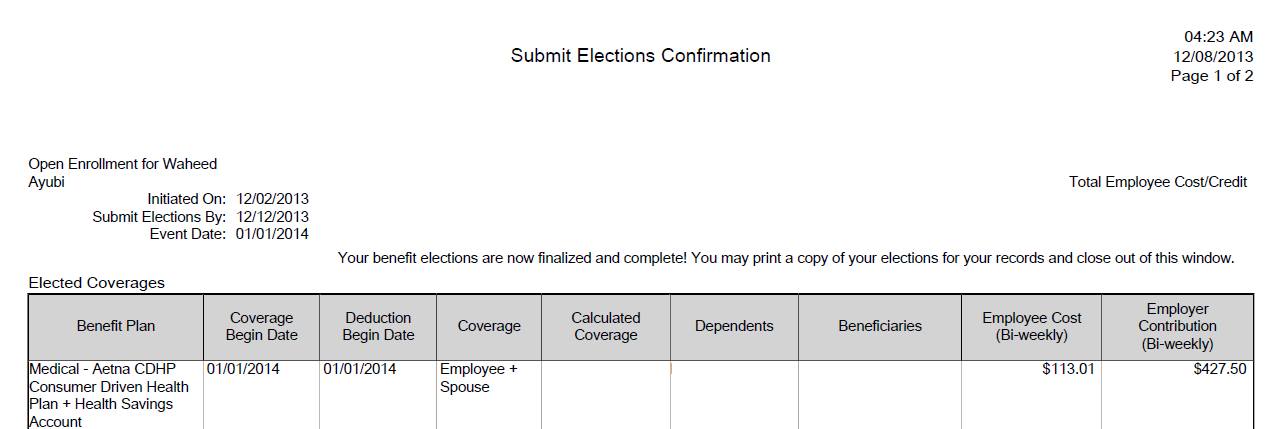Select the $113.01 employee cost value
Viewport: 1278px width, 429px height.
click(1068, 369)
